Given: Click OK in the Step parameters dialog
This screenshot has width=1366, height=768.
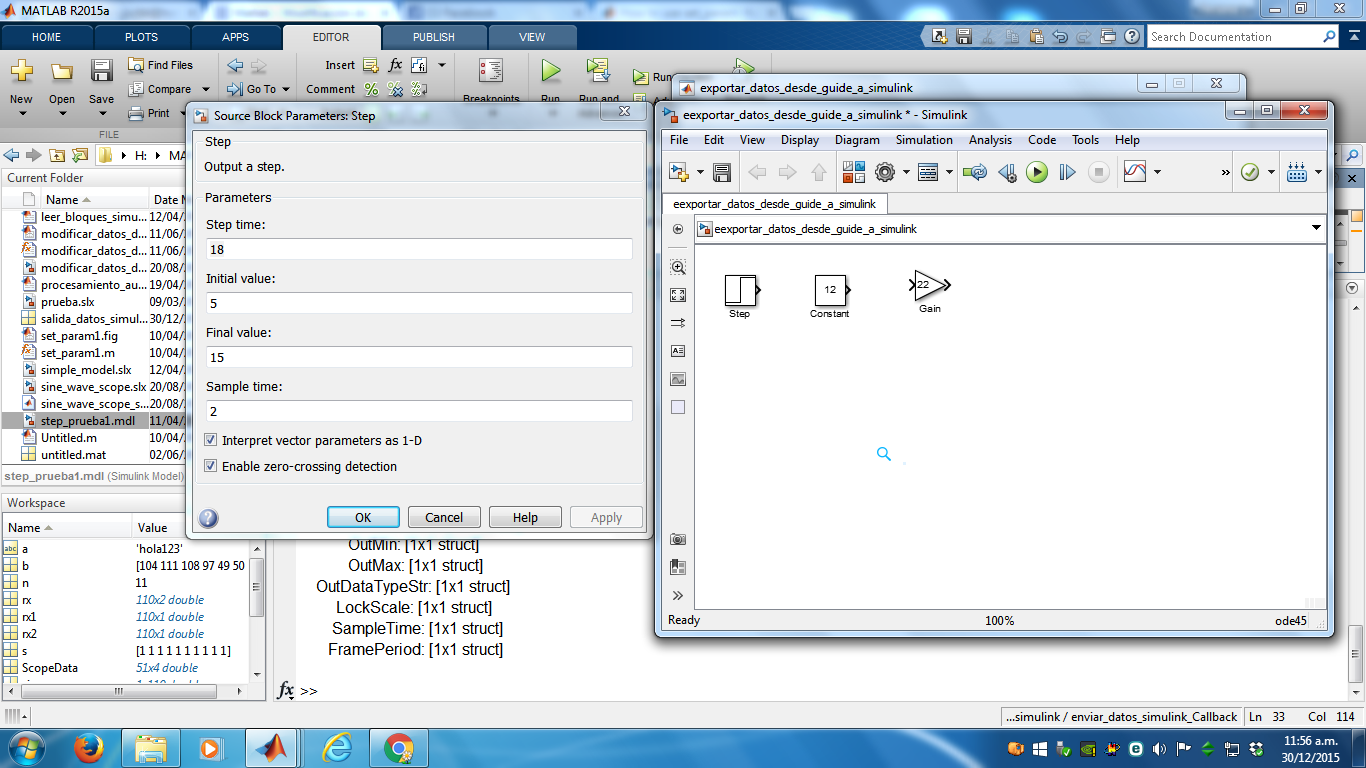Looking at the screenshot, I should 363,517.
